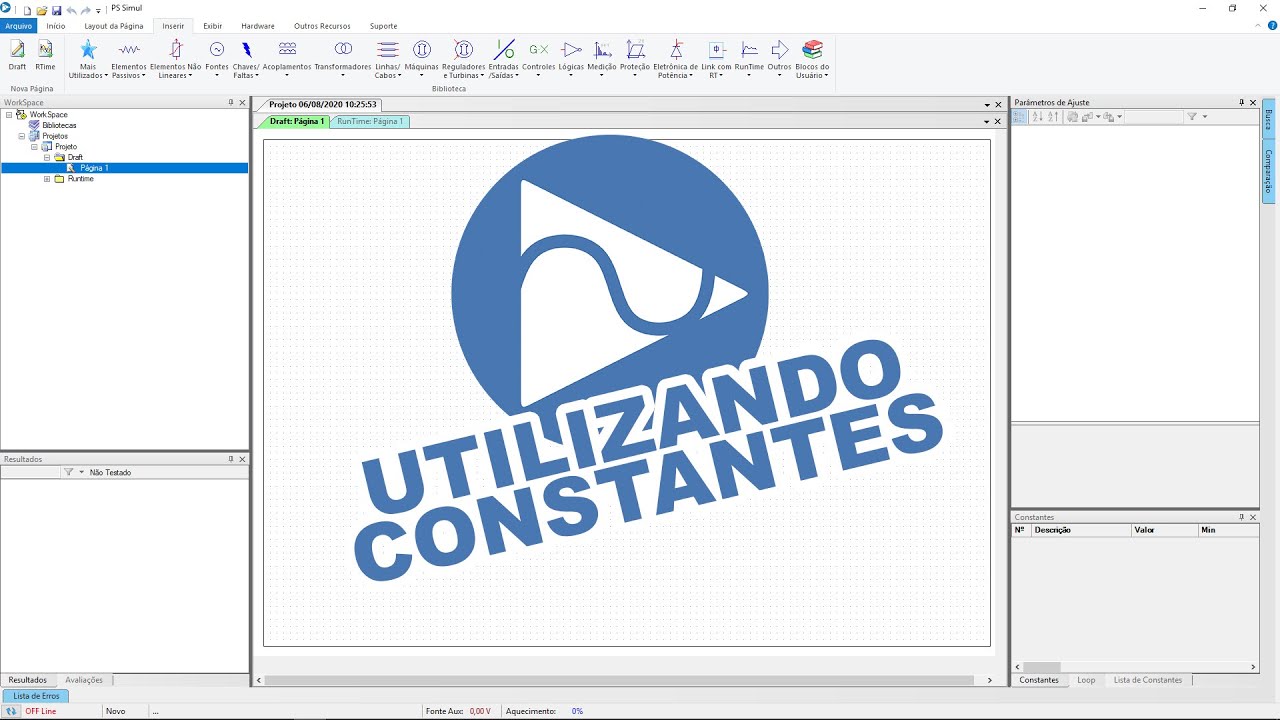The width and height of the screenshot is (1280, 720).
Task: Toggle the OFF Line connection status icon
Action: click(x=12, y=711)
